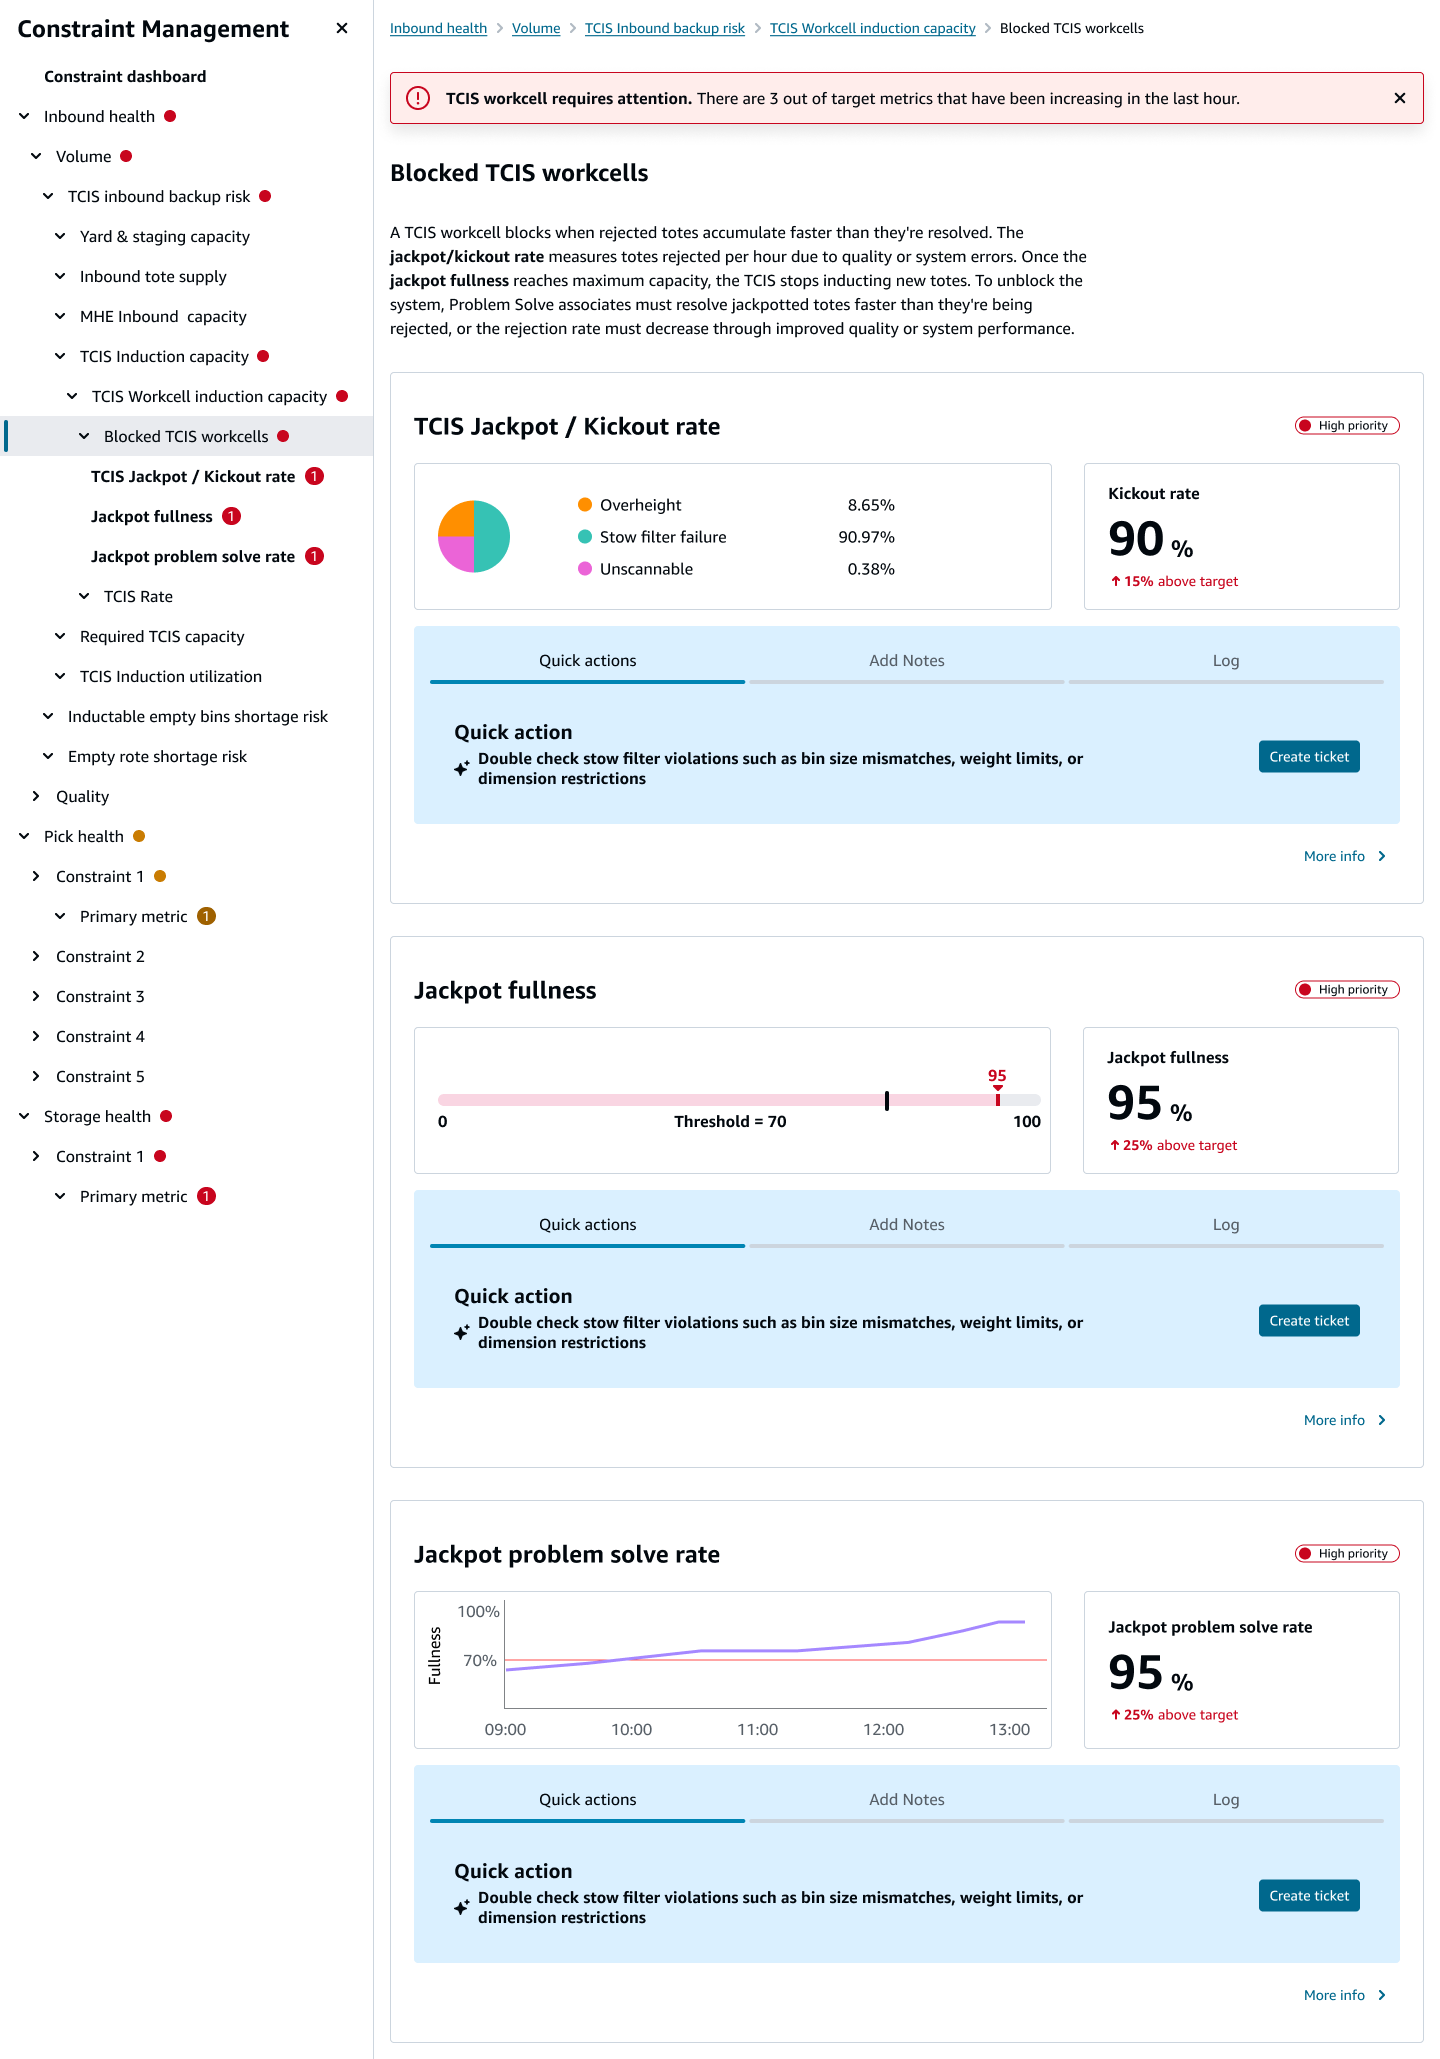Screen dimensions: 1440x2059
Task: Expand MHE Inbound capacity node
Action: (60, 316)
